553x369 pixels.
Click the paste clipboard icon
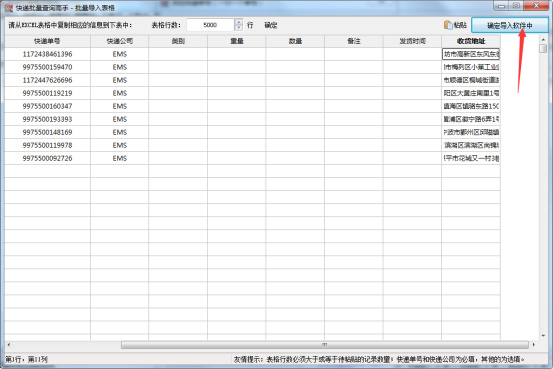[448, 25]
